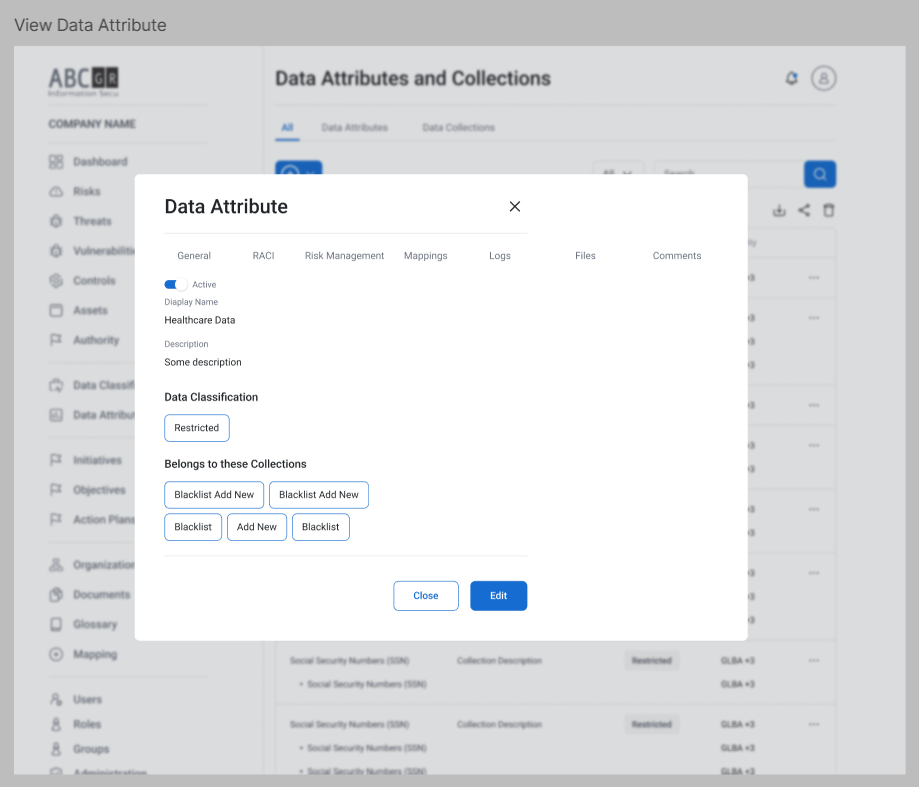Screen dimensions: 919x787
Task: Expand the All filter dropdown
Action: pyautogui.click(x=617, y=173)
